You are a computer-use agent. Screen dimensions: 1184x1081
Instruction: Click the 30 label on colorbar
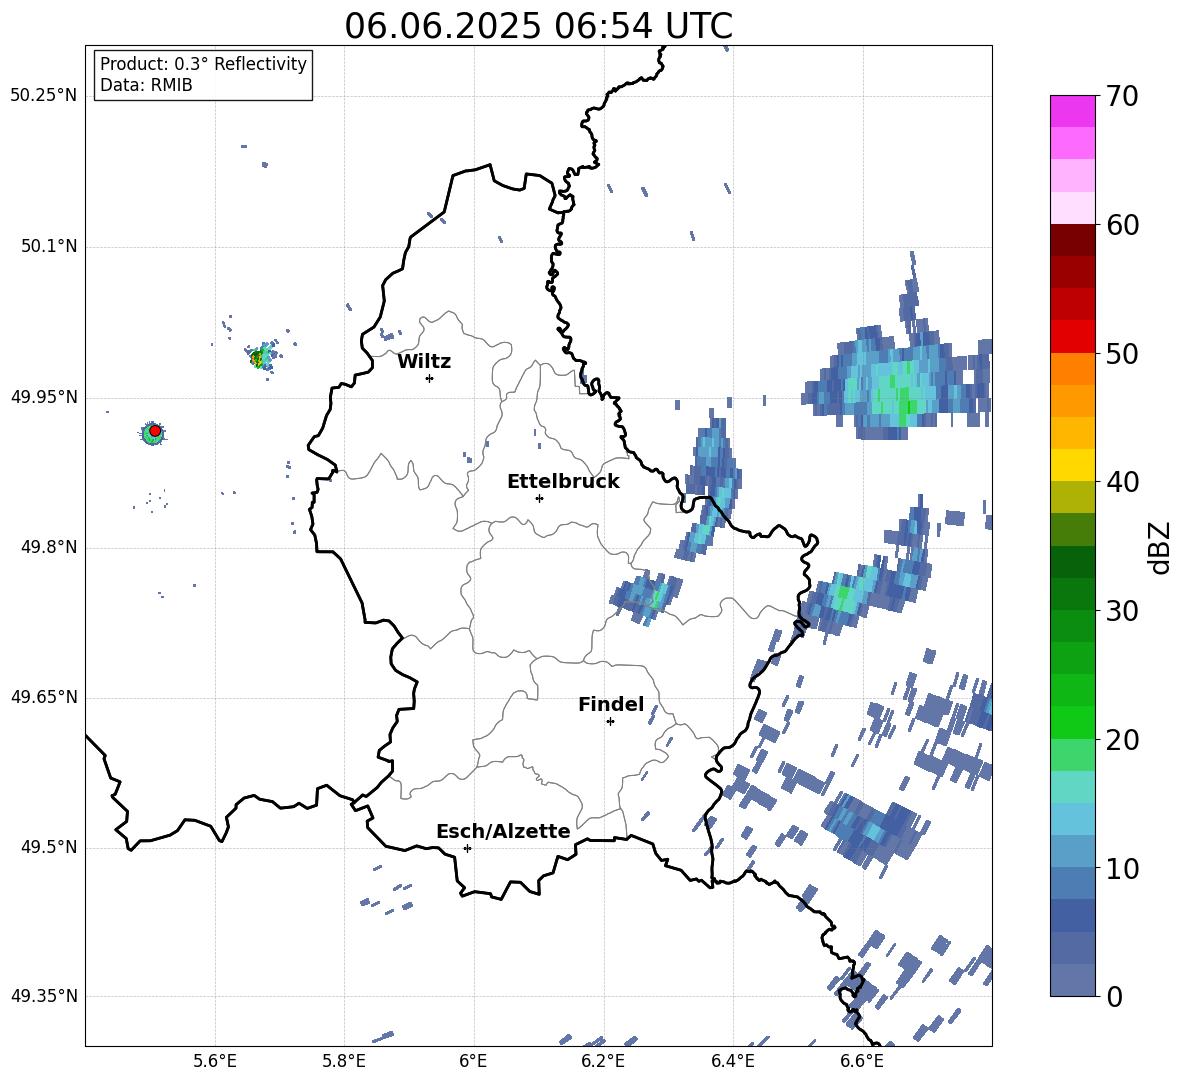point(1122,611)
